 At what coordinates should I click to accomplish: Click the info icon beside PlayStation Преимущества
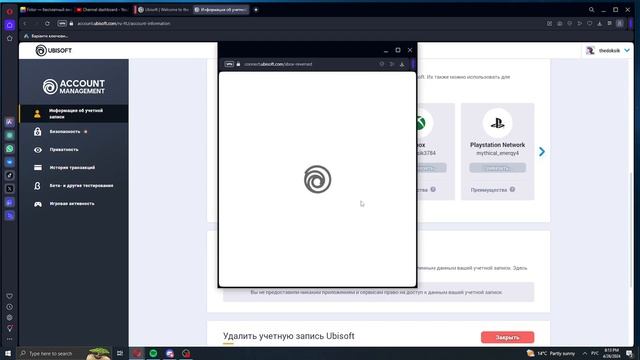point(512,189)
